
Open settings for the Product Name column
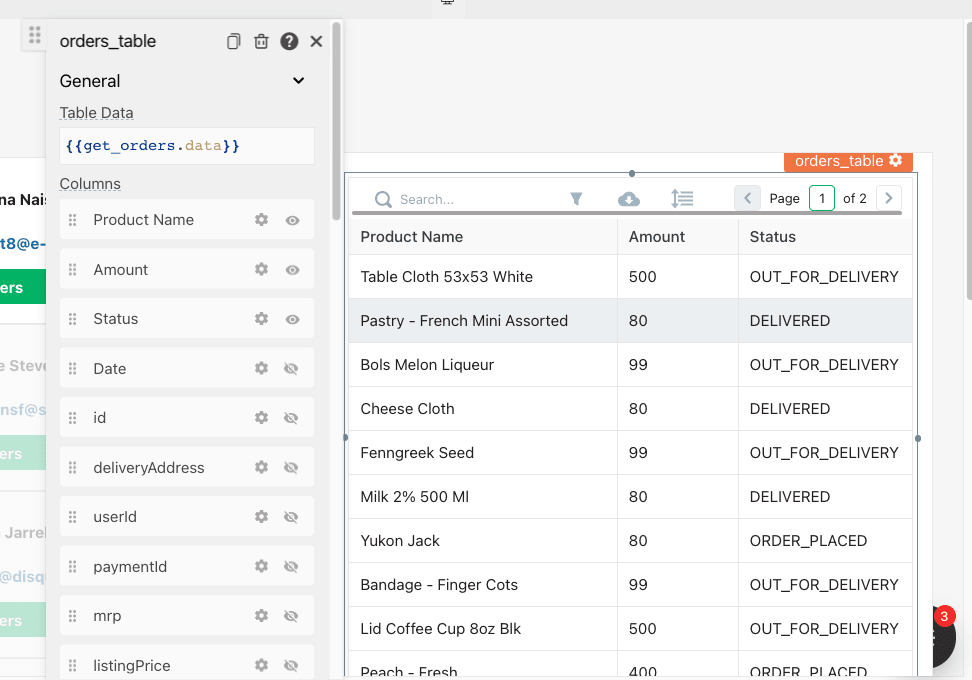pos(261,220)
